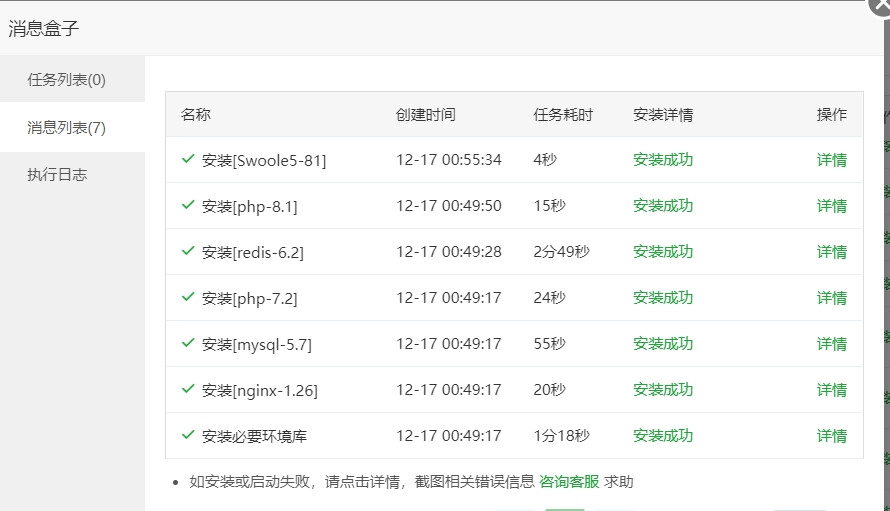890x511 pixels.
Task: Click 安装成功 status for php-8.1
Action: point(663,206)
